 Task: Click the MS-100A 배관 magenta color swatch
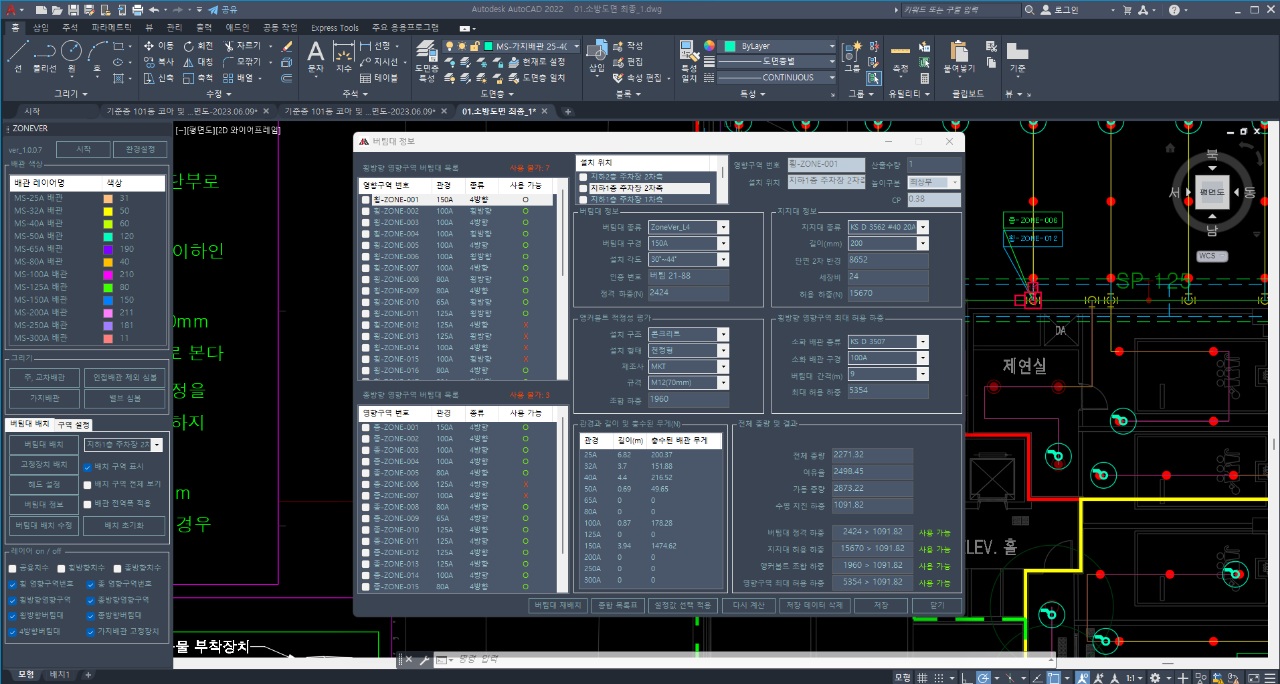(x=108, y=274)
